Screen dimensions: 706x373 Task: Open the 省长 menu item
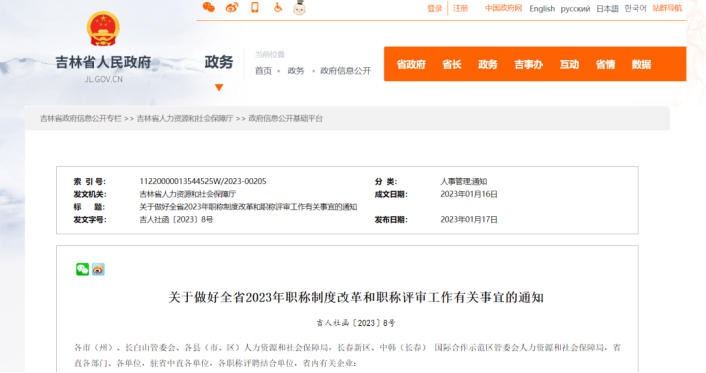pyautogui.click(x=452, y=64)
